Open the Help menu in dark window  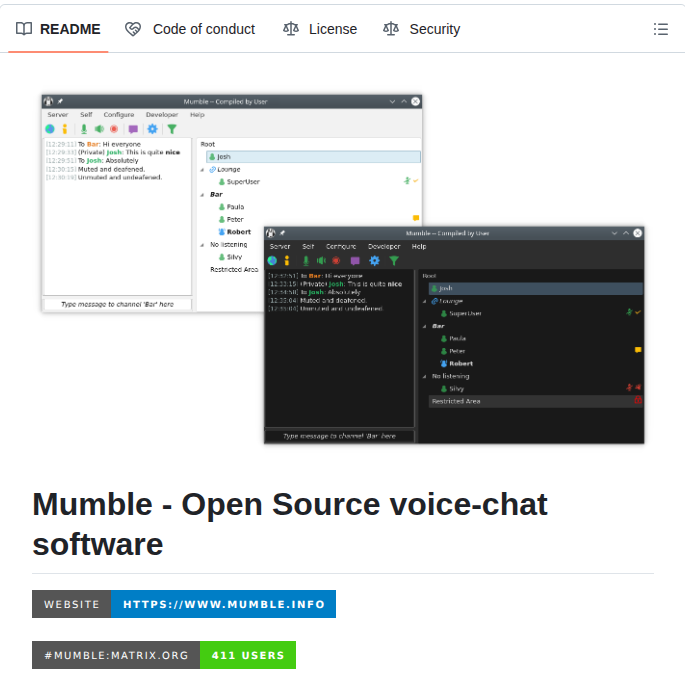tap(419, 246)
